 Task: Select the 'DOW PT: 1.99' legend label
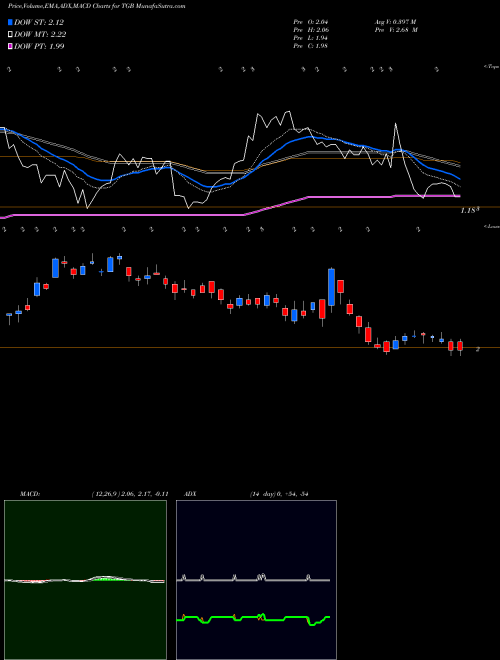click(39, 46)
